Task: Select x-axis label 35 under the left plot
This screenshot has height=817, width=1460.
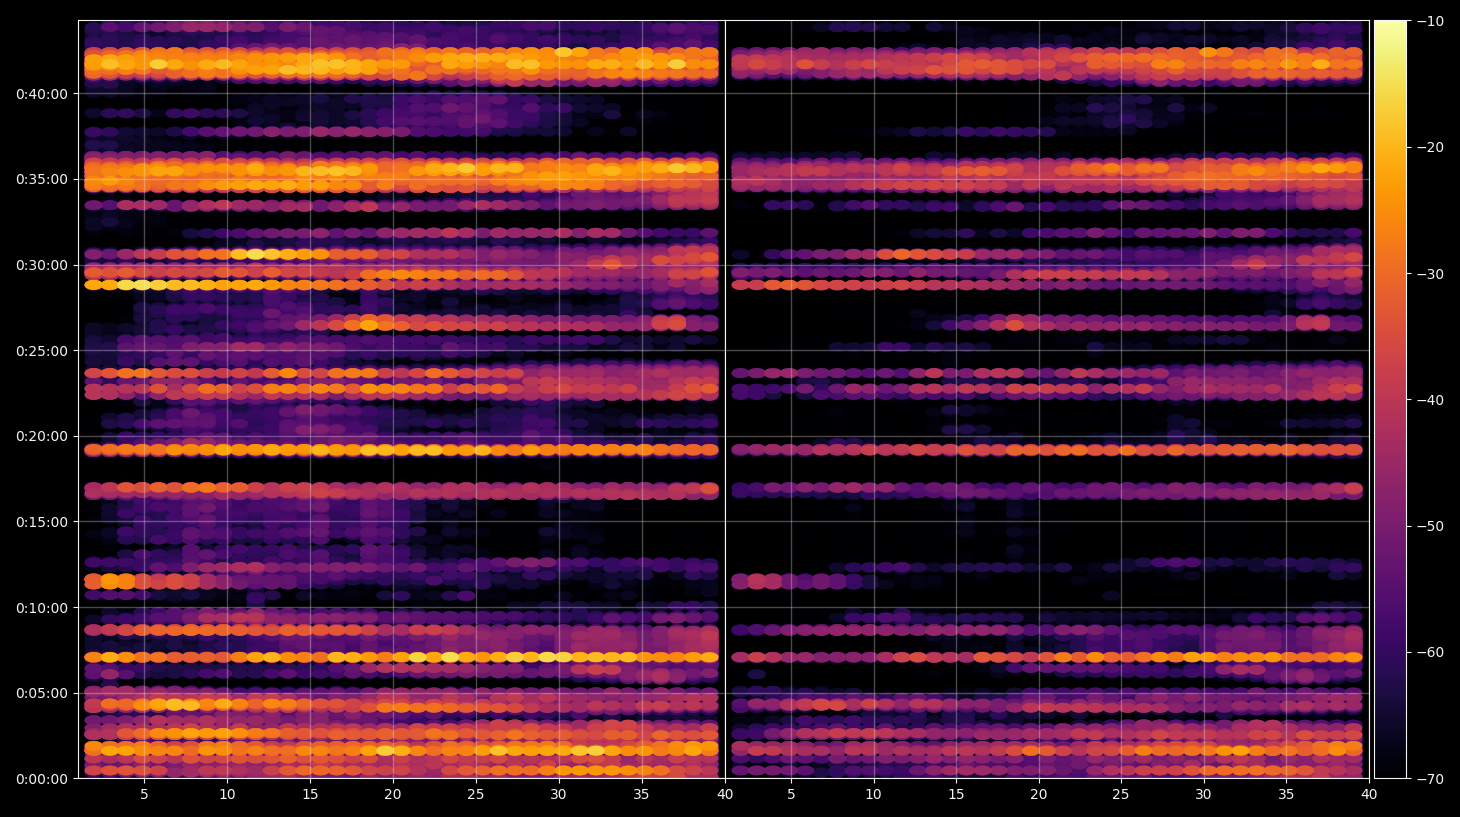Action: pyautogui.click(x=641, y=795)
